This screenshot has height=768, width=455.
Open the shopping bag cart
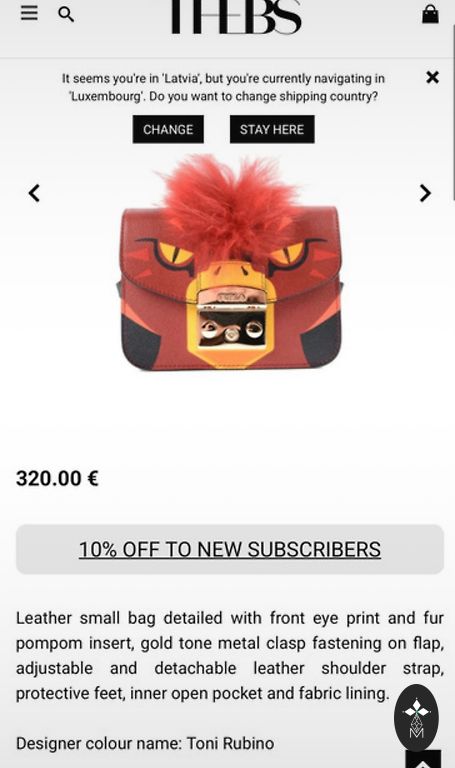coord(430,14)
